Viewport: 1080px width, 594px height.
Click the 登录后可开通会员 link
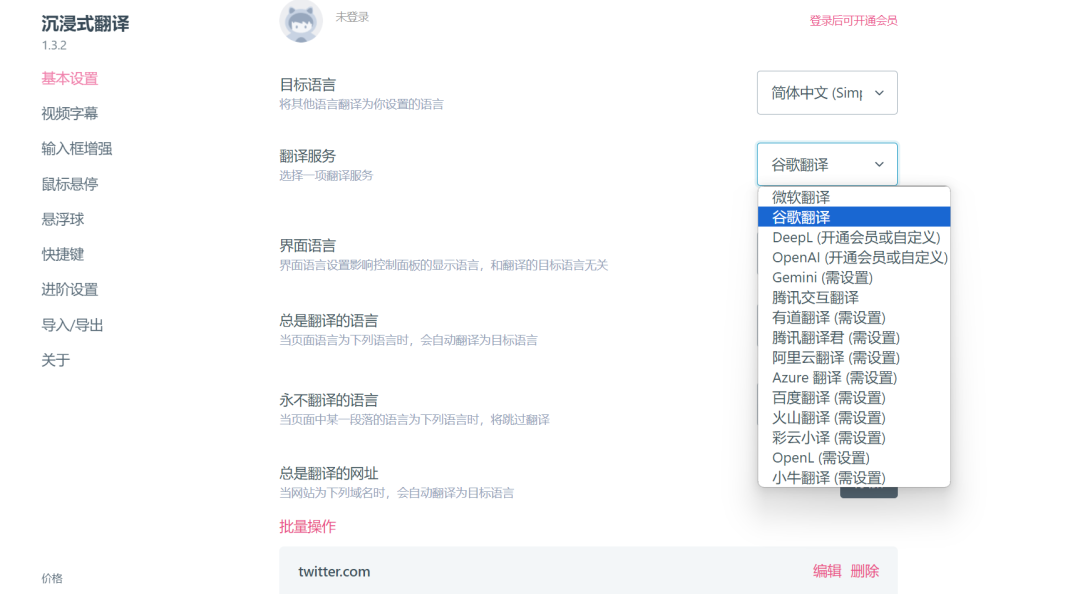click(x=854, y=20)
